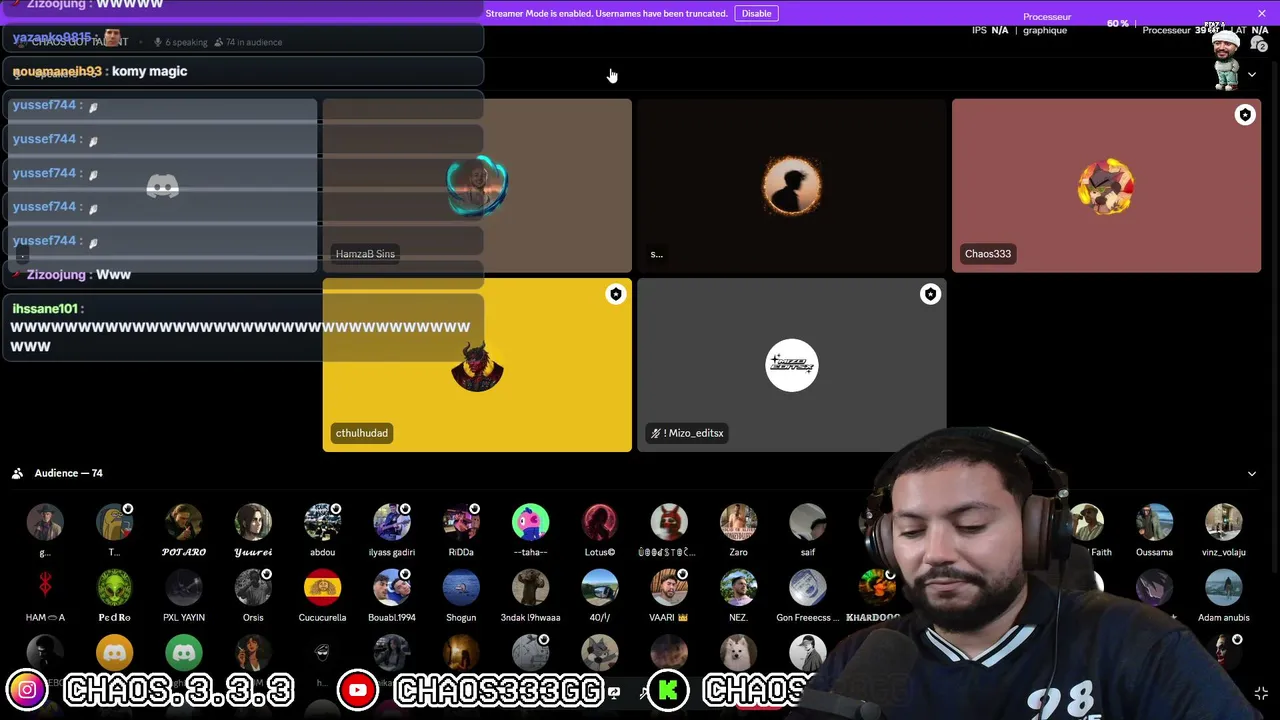1280x720 pixels.
Task: Select the flaming silhouette avatar of speaker s...
Action: [x=792, y=186]
